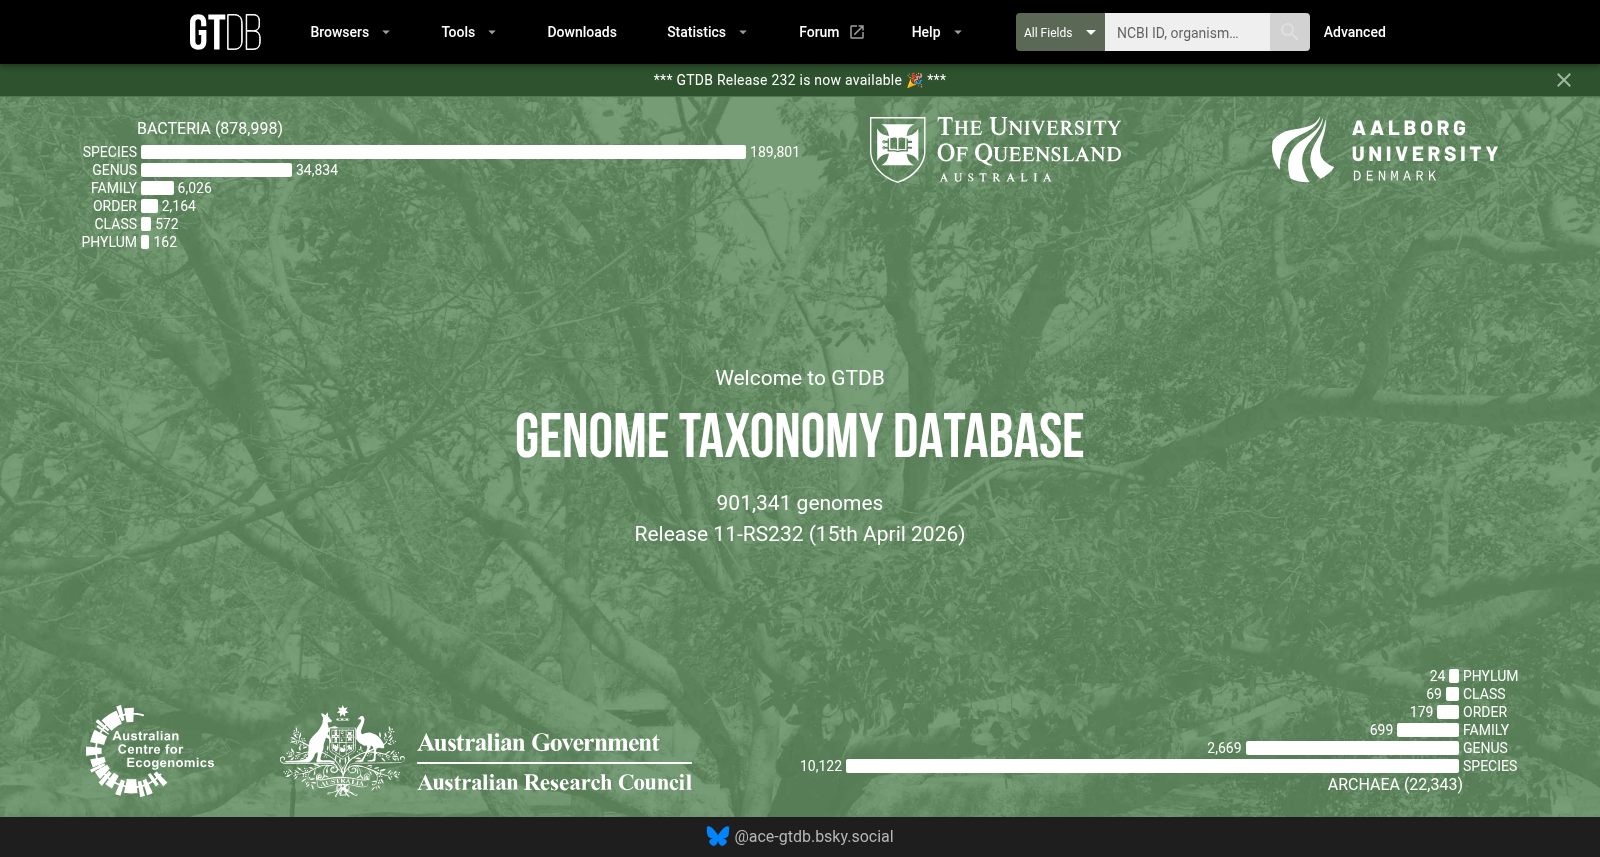Viewport: 1600px width, 857px height.
Task: Follow the @ace-gtdb.bsky.social link
Action: tap(814, 836)
